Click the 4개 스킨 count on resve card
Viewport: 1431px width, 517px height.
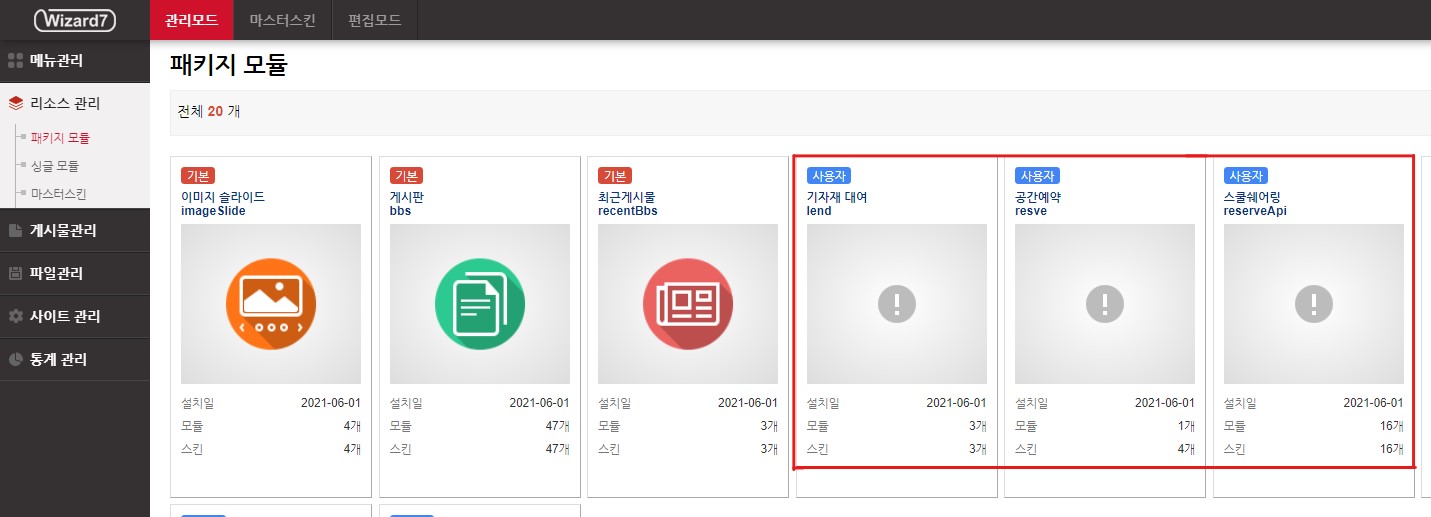point(1186,449)
